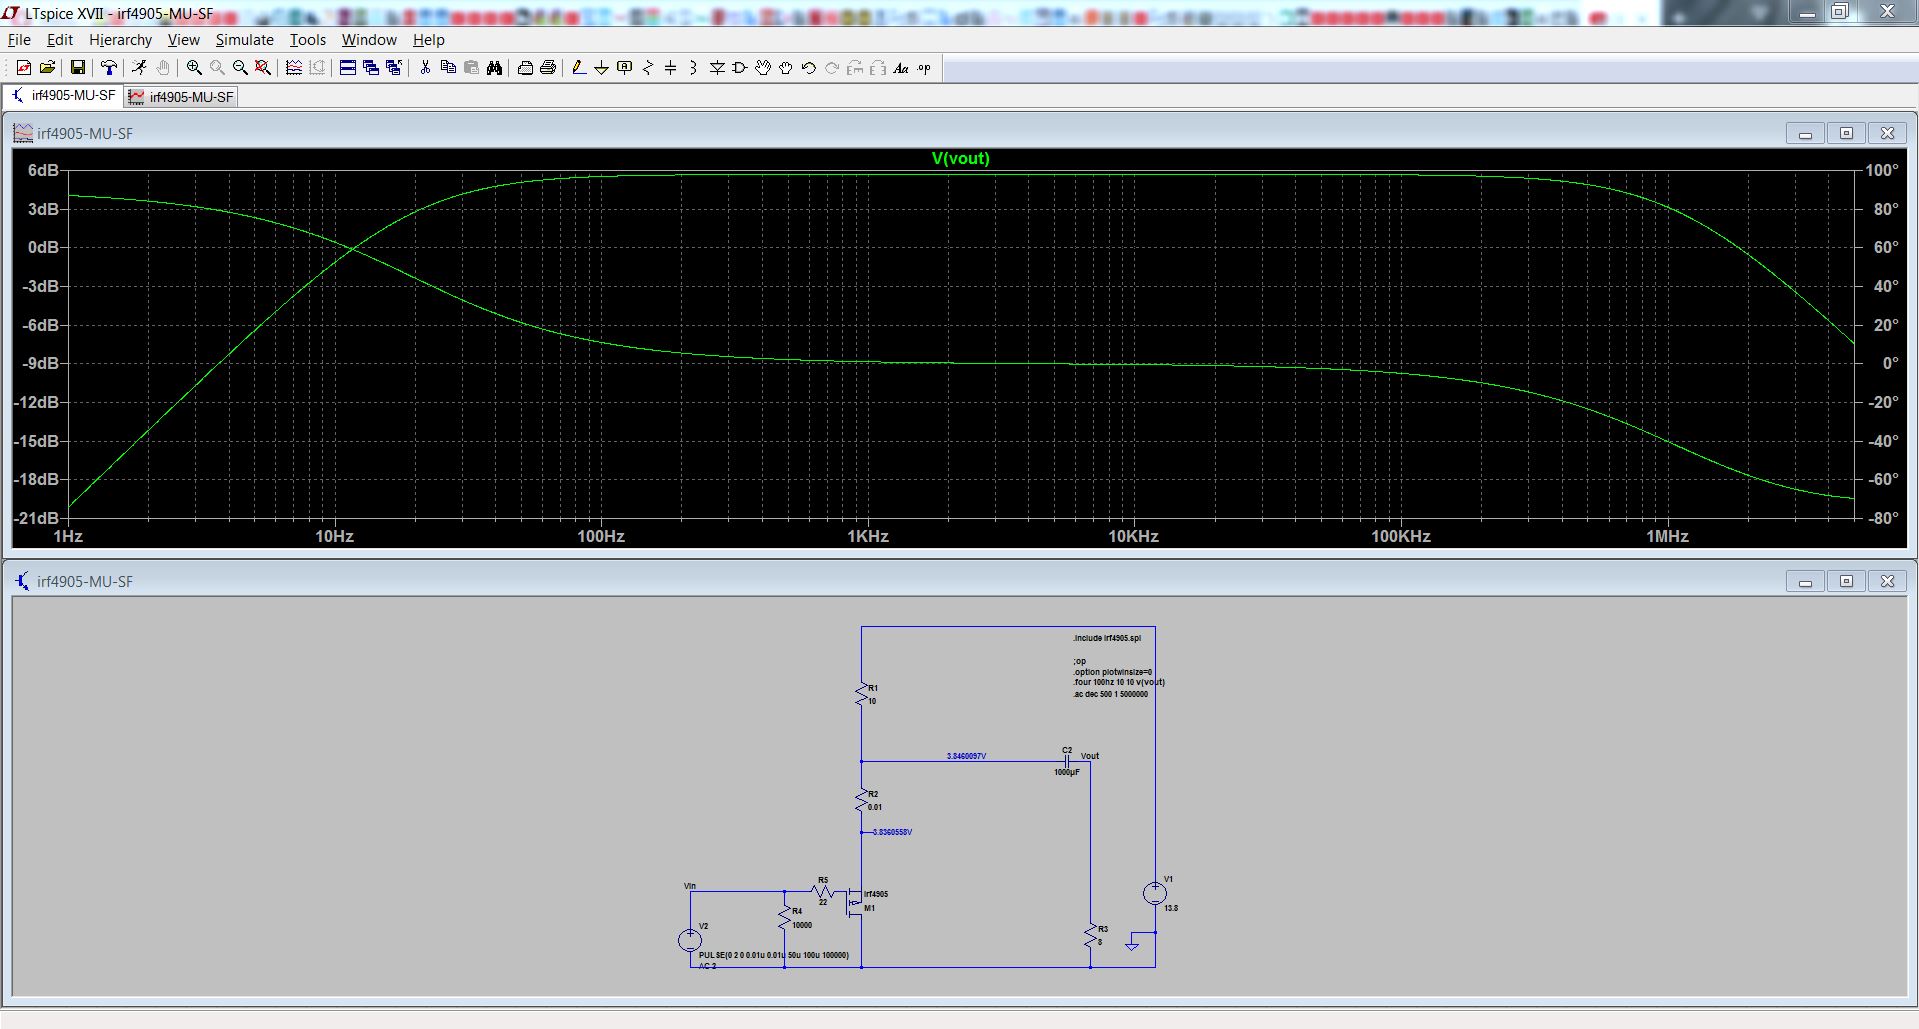
Task: Close all windows toolbar icon
Action: click(x=394, y=68)
